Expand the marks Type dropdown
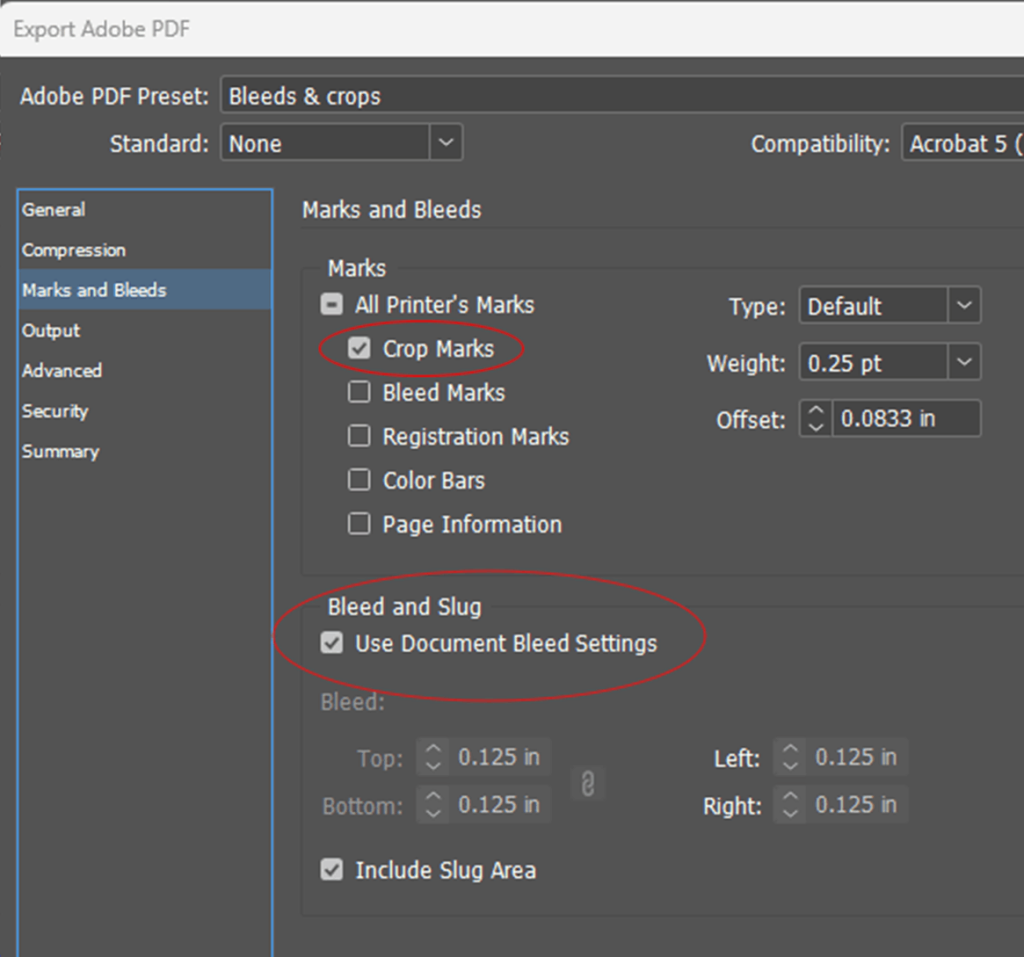 [963, 306]
